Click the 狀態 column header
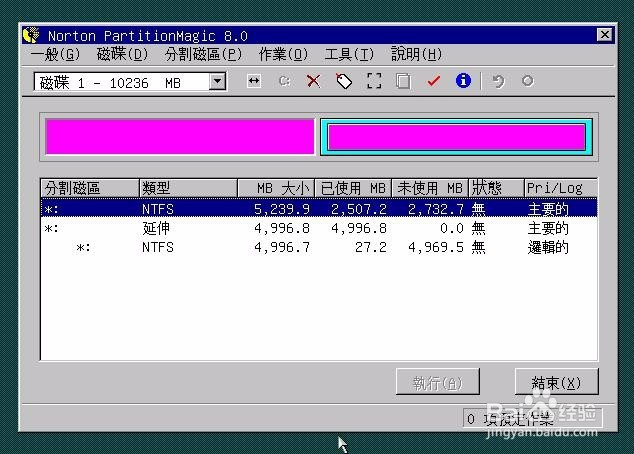The height and width of the screenshot is (454, 634). click(x=496, y=188)
